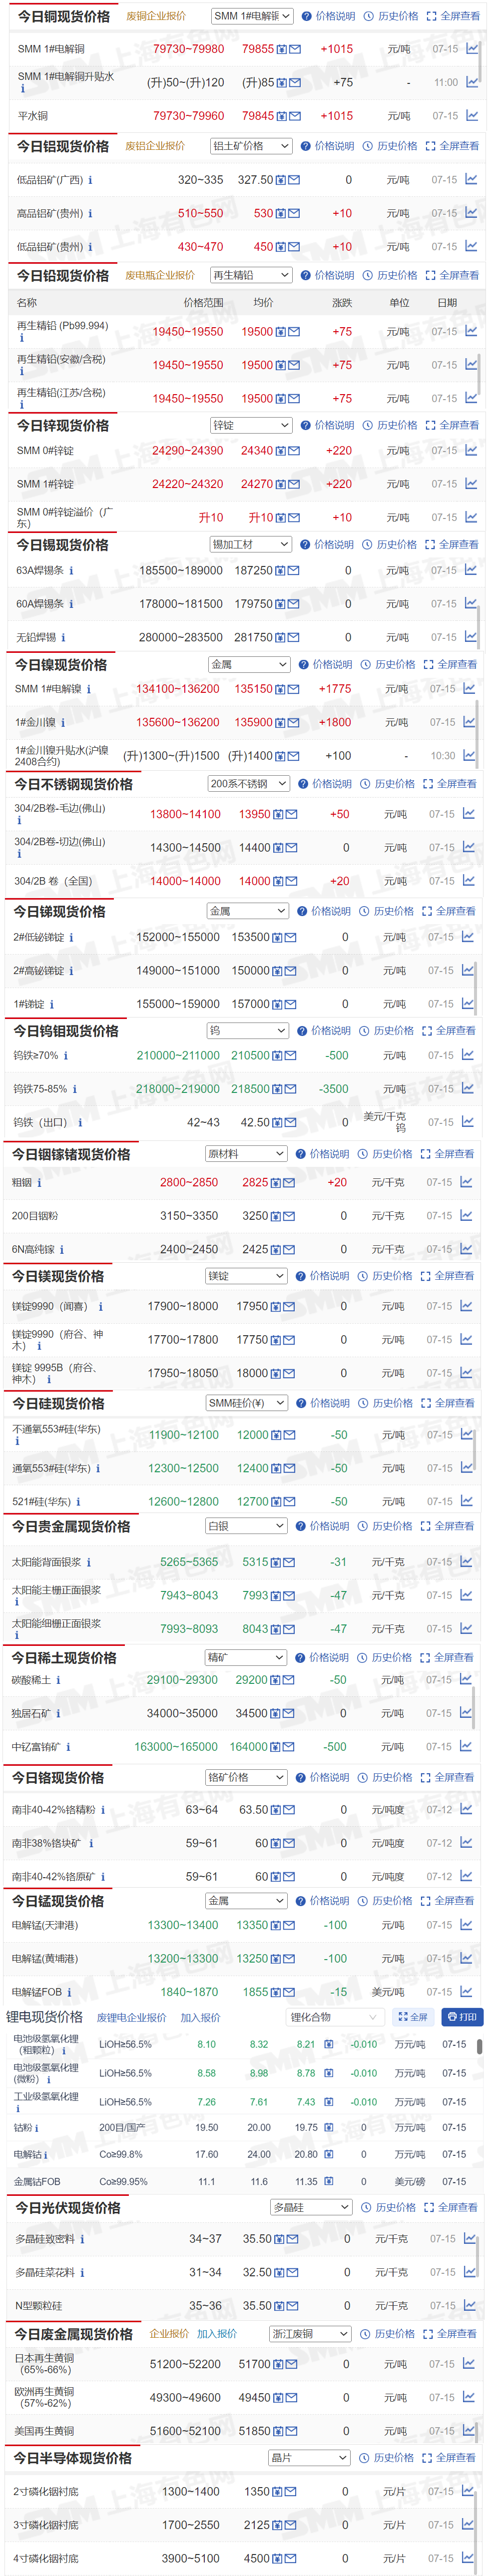Open the trend chart for 304/2B卷 (全国)
489x2576 pixels.
coord(468,881)
